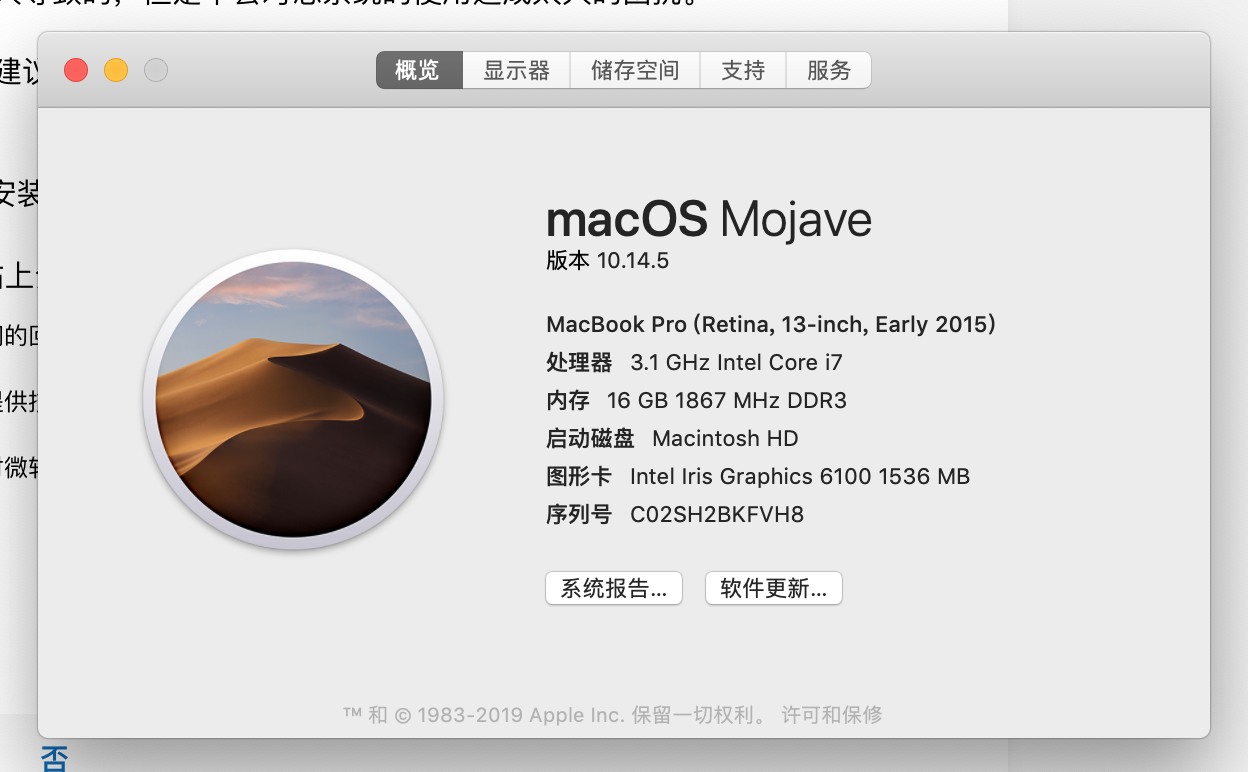This screenshot has width=1248, height=772.
Task: Click the 1983-2019 Apple Inc. copyright text
Action: [x=521, y=715]
